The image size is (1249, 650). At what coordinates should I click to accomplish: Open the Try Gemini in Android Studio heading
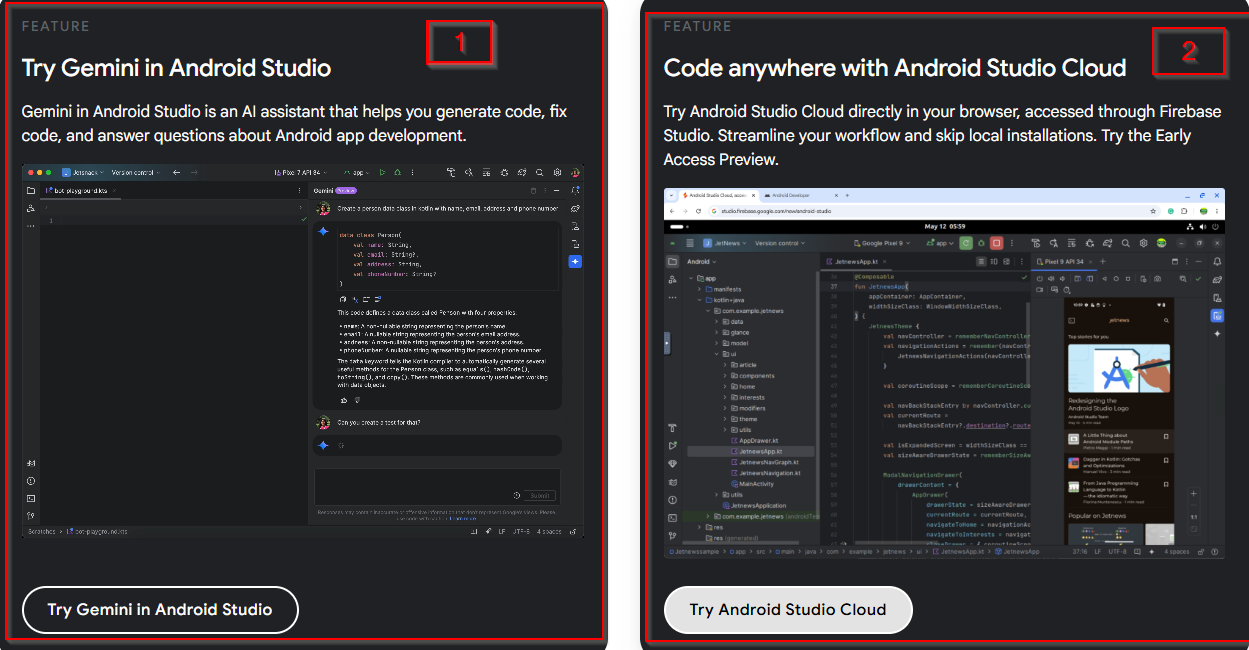click(177, 68)
